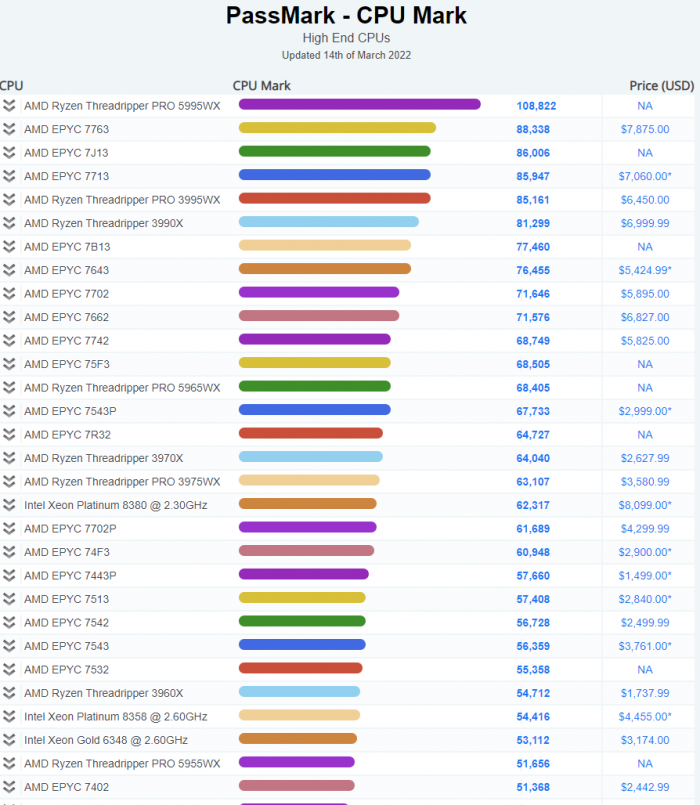Image resolution: width=700 pixels, height=805 pixels.
Task: Click the yellow score bar for EPYC 7763
Action: [x=337, y=128]
